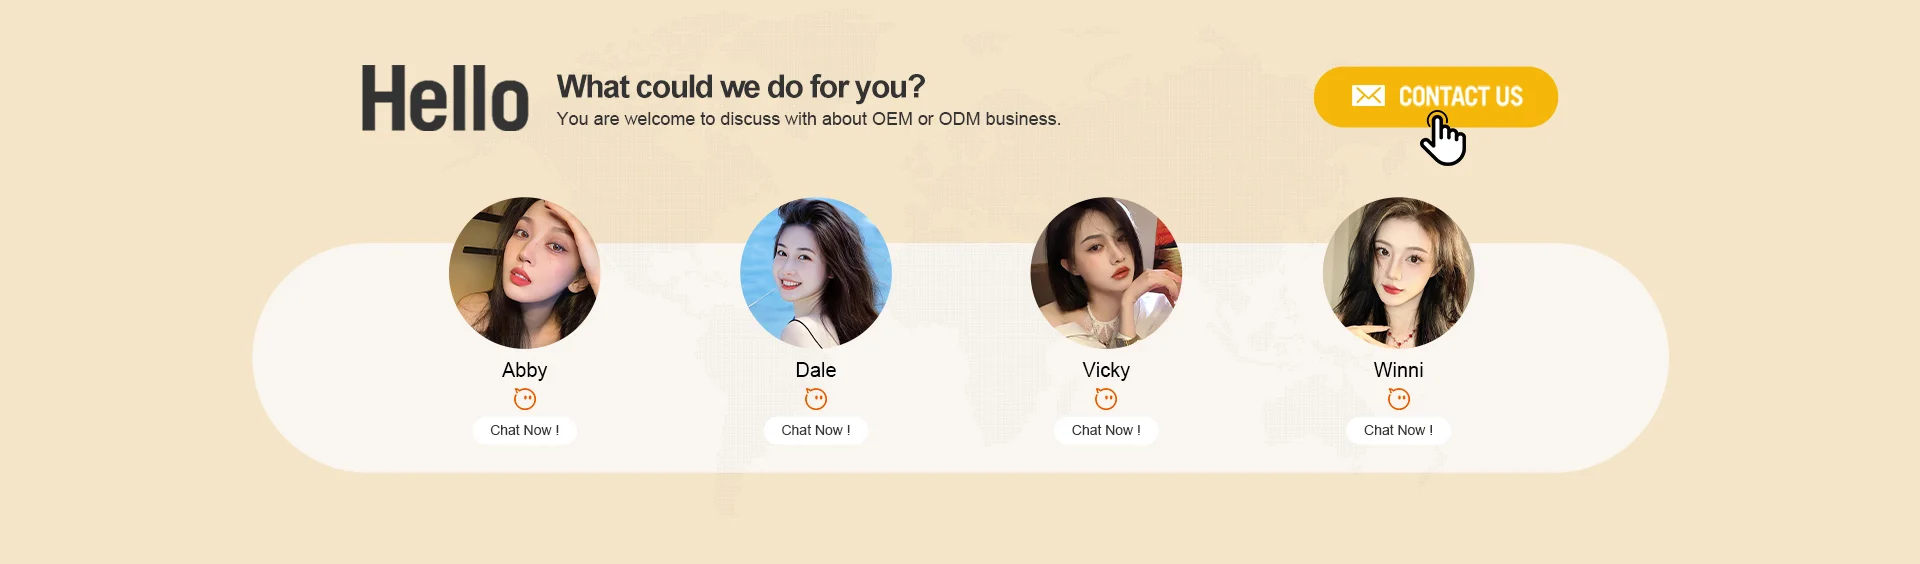Open Vicky's profile photo
The height and width of the screenshot is (564, 1920).
pos(1106,272)
